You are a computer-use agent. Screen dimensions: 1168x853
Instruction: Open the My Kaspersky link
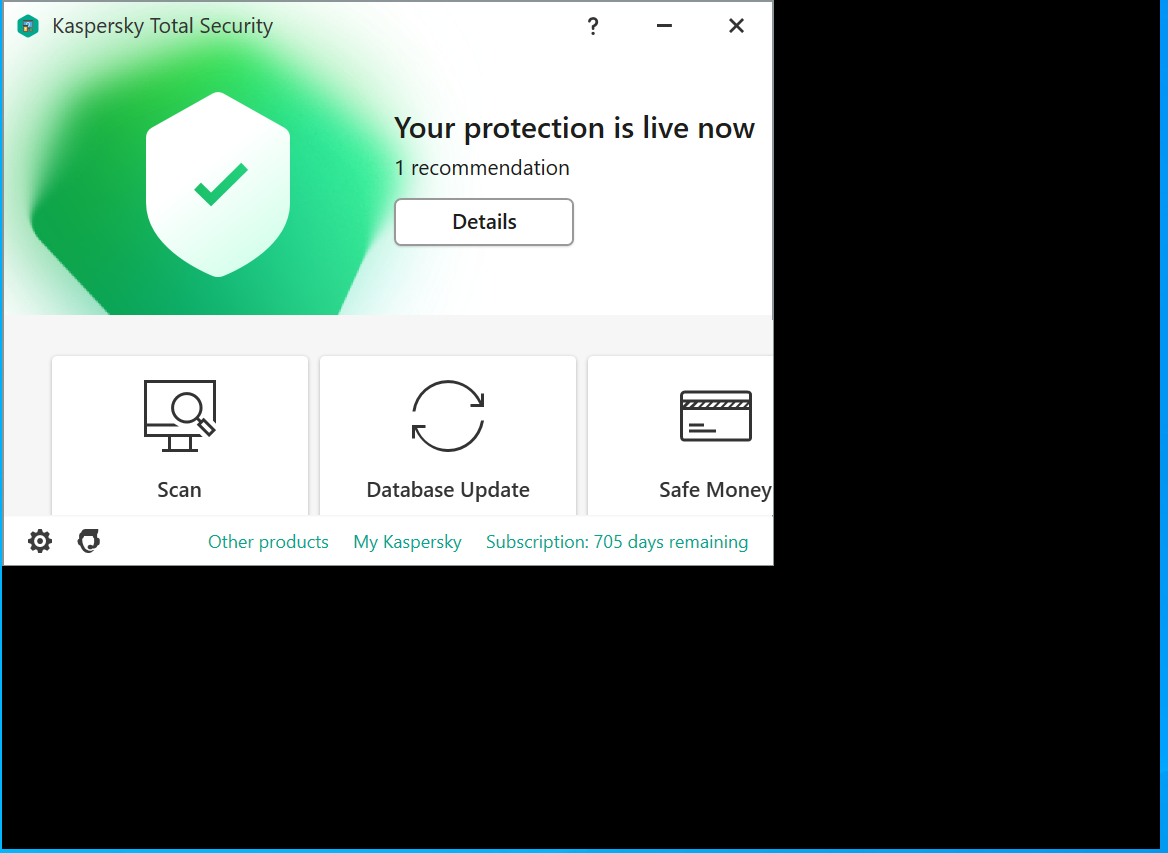click(x=407, y=542)
